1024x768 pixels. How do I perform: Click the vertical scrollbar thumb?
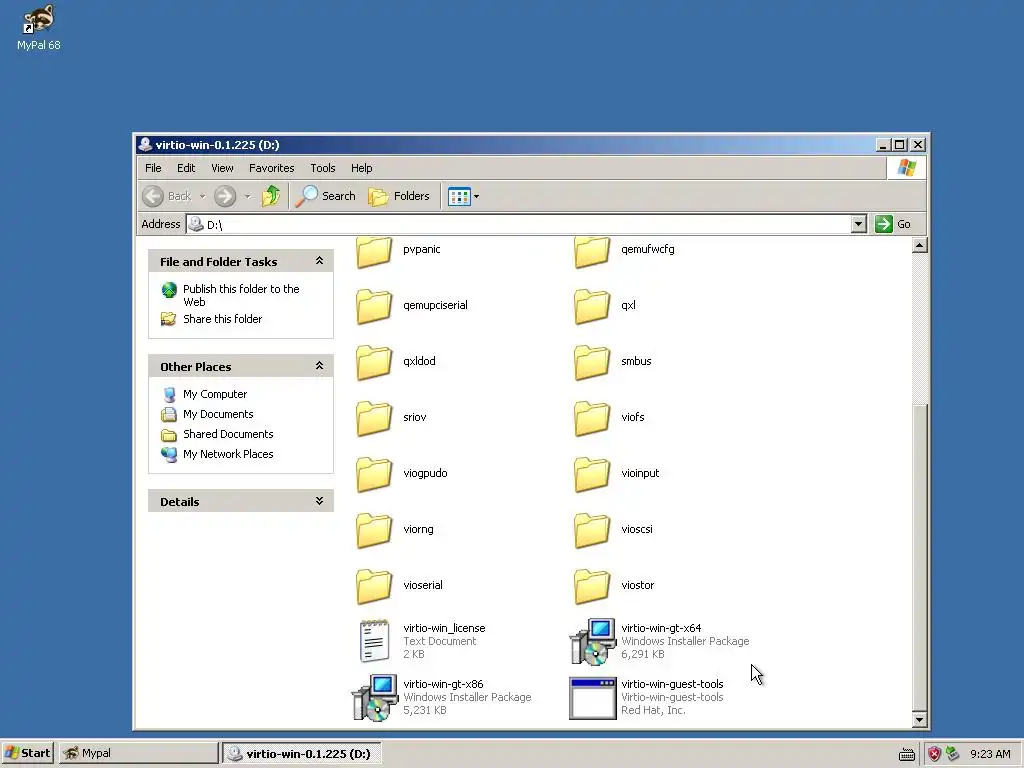(920, 556)
